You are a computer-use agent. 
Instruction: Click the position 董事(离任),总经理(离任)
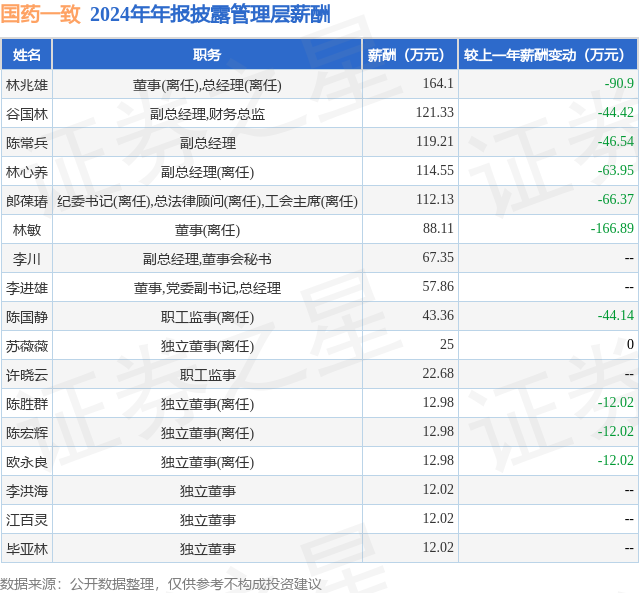pyautogui.click(x=207, y=85)
